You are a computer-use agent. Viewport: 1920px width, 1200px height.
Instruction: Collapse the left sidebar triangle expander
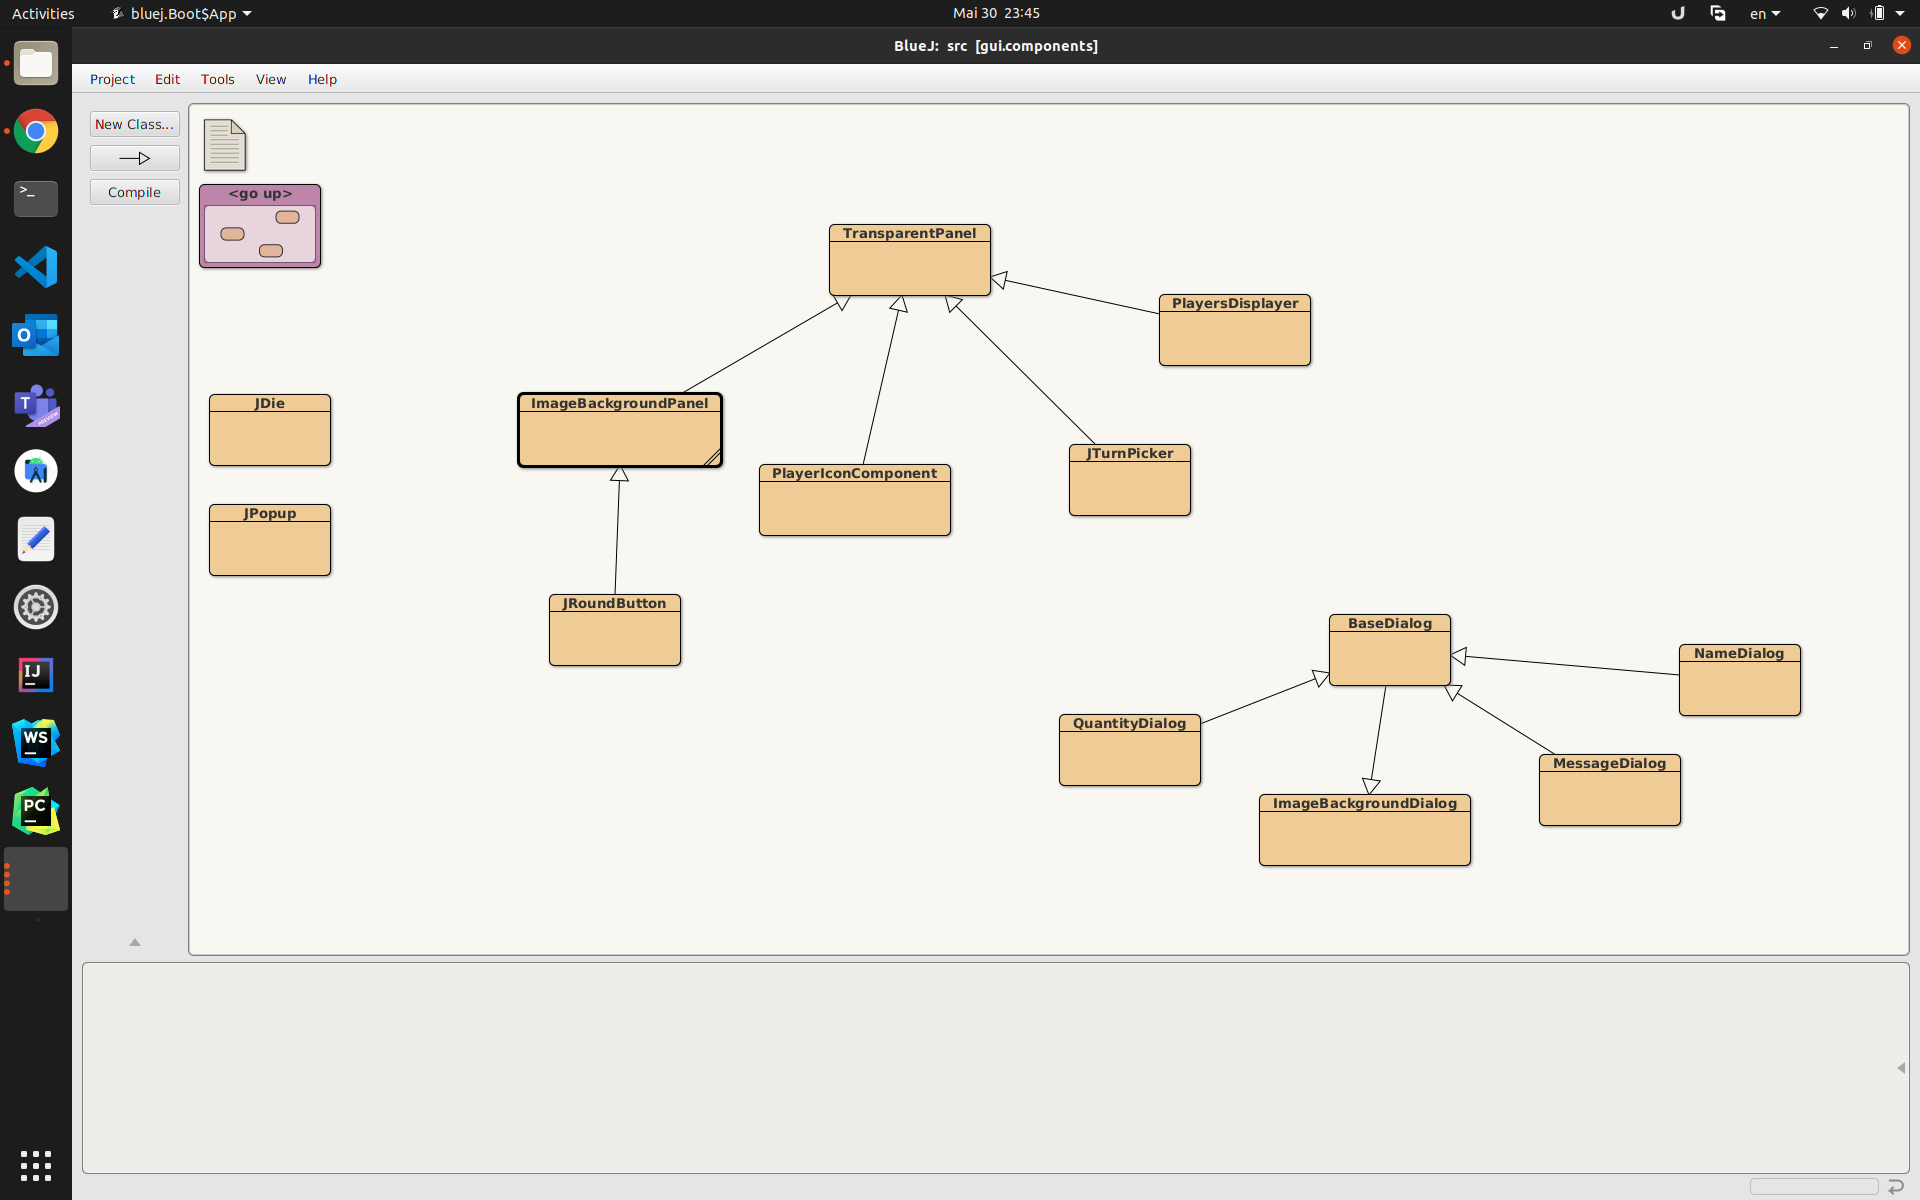coord(135,942)
